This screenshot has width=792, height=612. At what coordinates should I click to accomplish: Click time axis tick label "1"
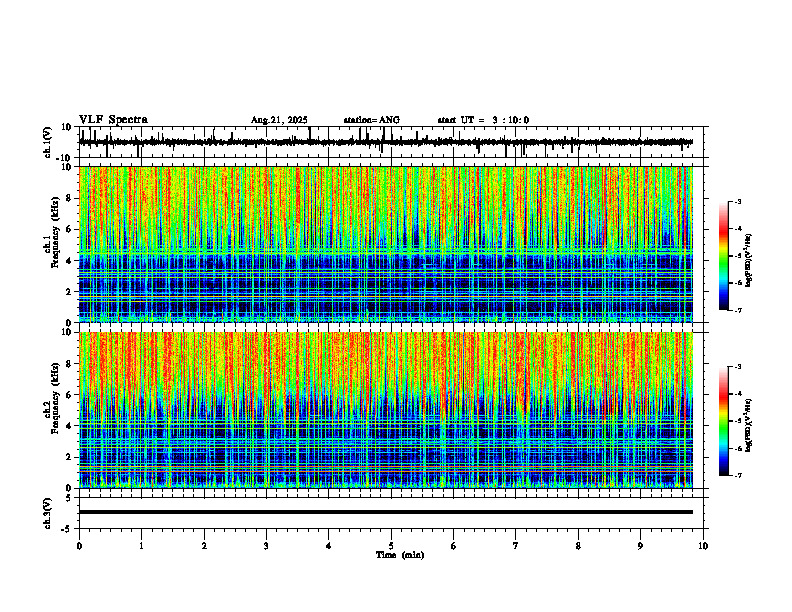tap(141, 546)
